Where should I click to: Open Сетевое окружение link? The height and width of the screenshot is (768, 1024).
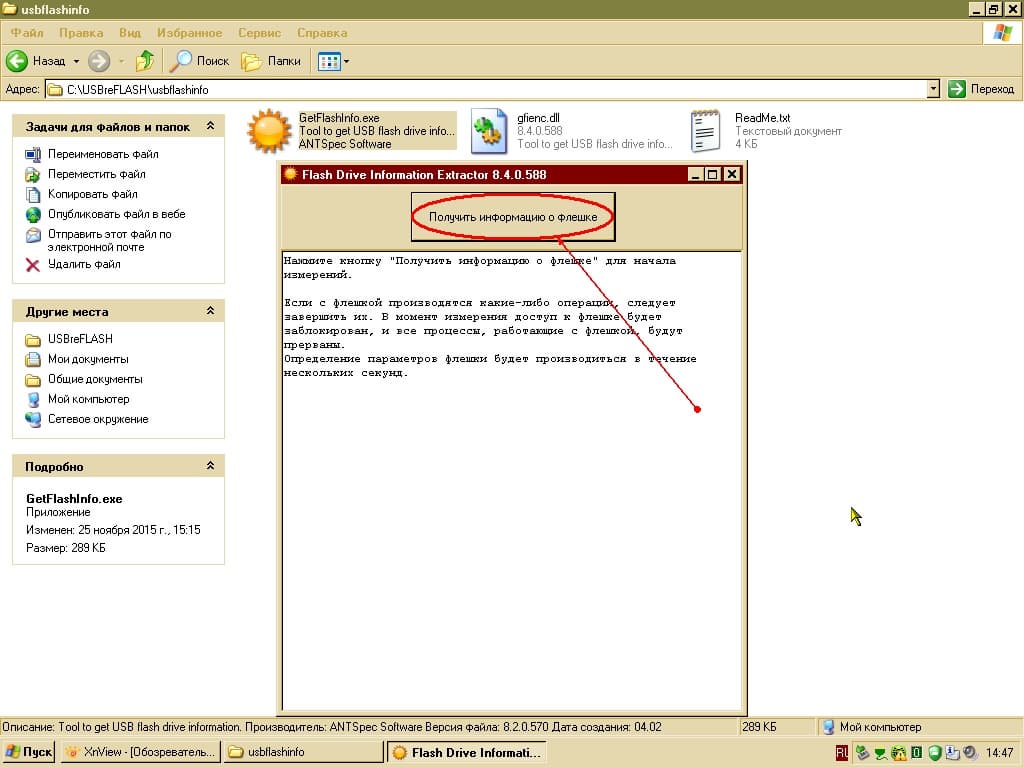[98, 419]
